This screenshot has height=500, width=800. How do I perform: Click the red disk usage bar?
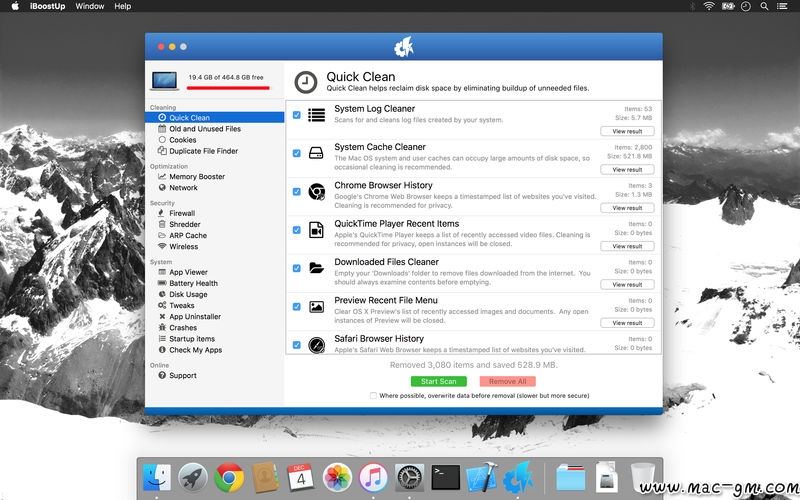pos(228,88)
